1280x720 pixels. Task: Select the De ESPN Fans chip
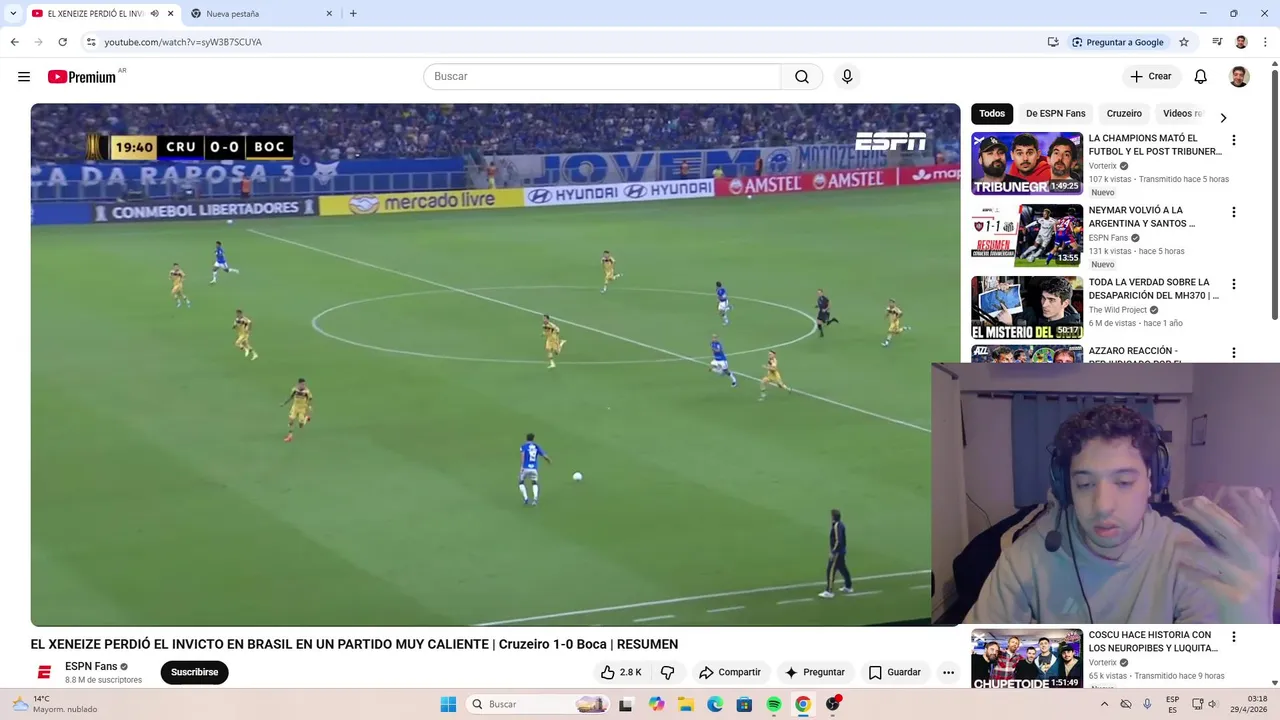coord(1055,113)
